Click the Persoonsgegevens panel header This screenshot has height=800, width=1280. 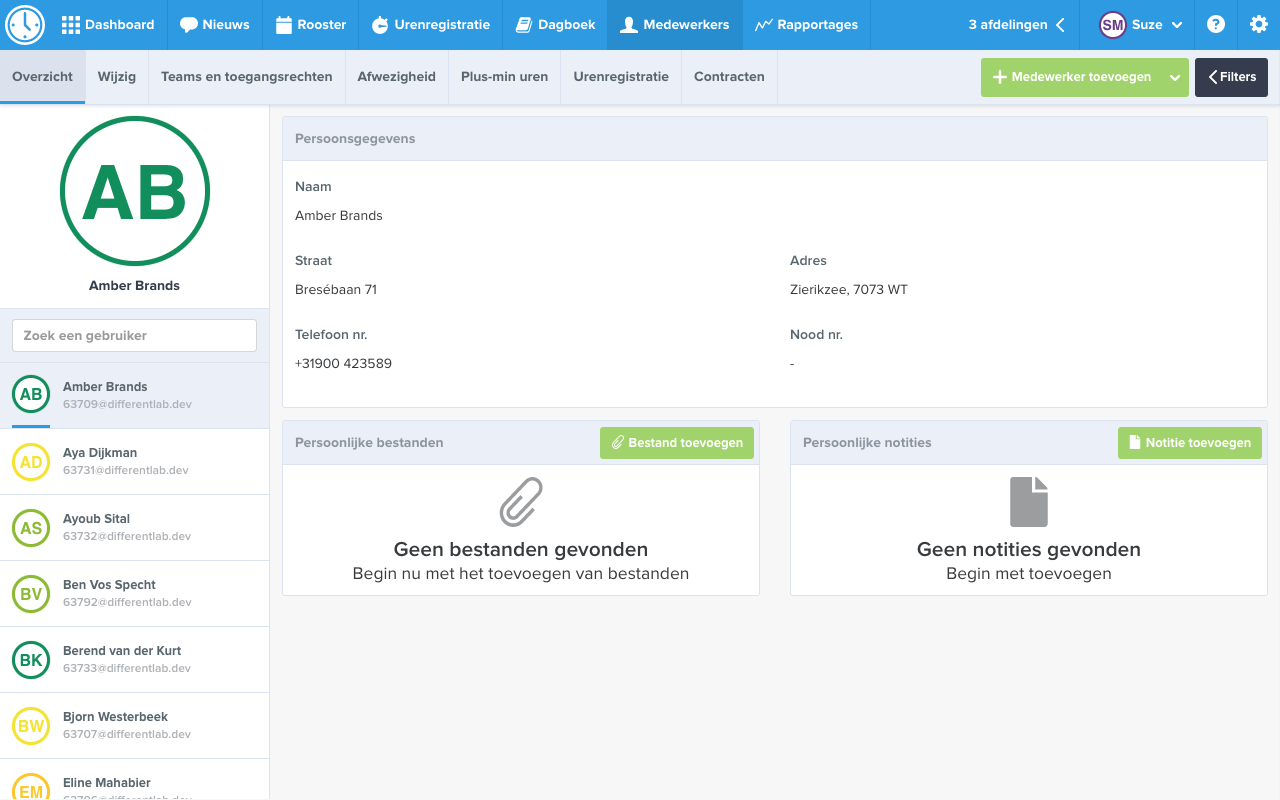point(775,139)
